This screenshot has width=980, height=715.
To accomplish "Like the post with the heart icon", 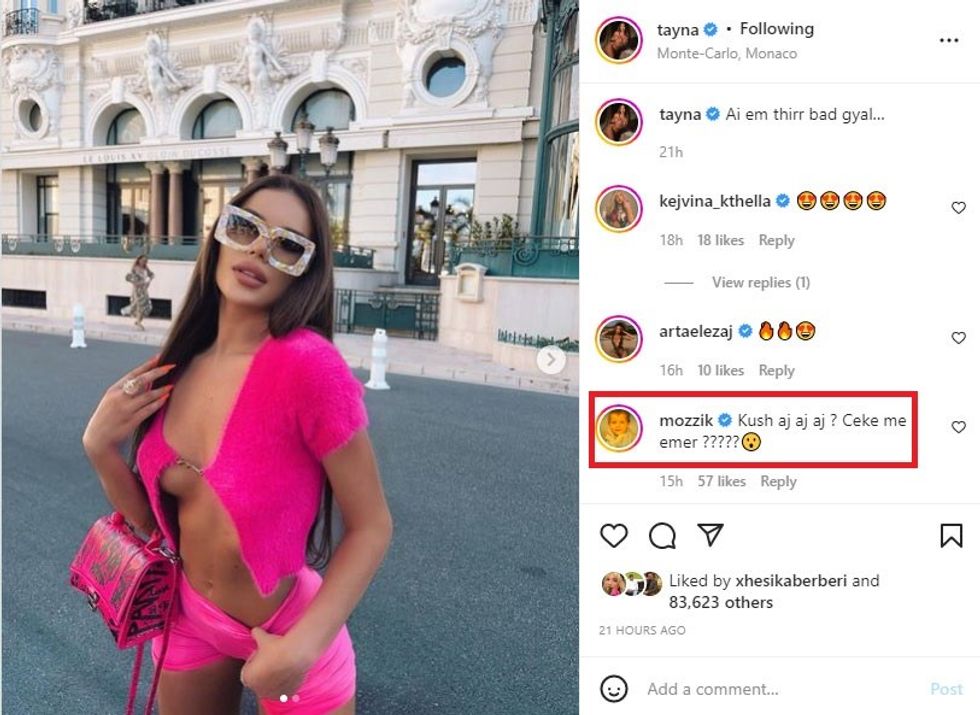I will 614,536.
